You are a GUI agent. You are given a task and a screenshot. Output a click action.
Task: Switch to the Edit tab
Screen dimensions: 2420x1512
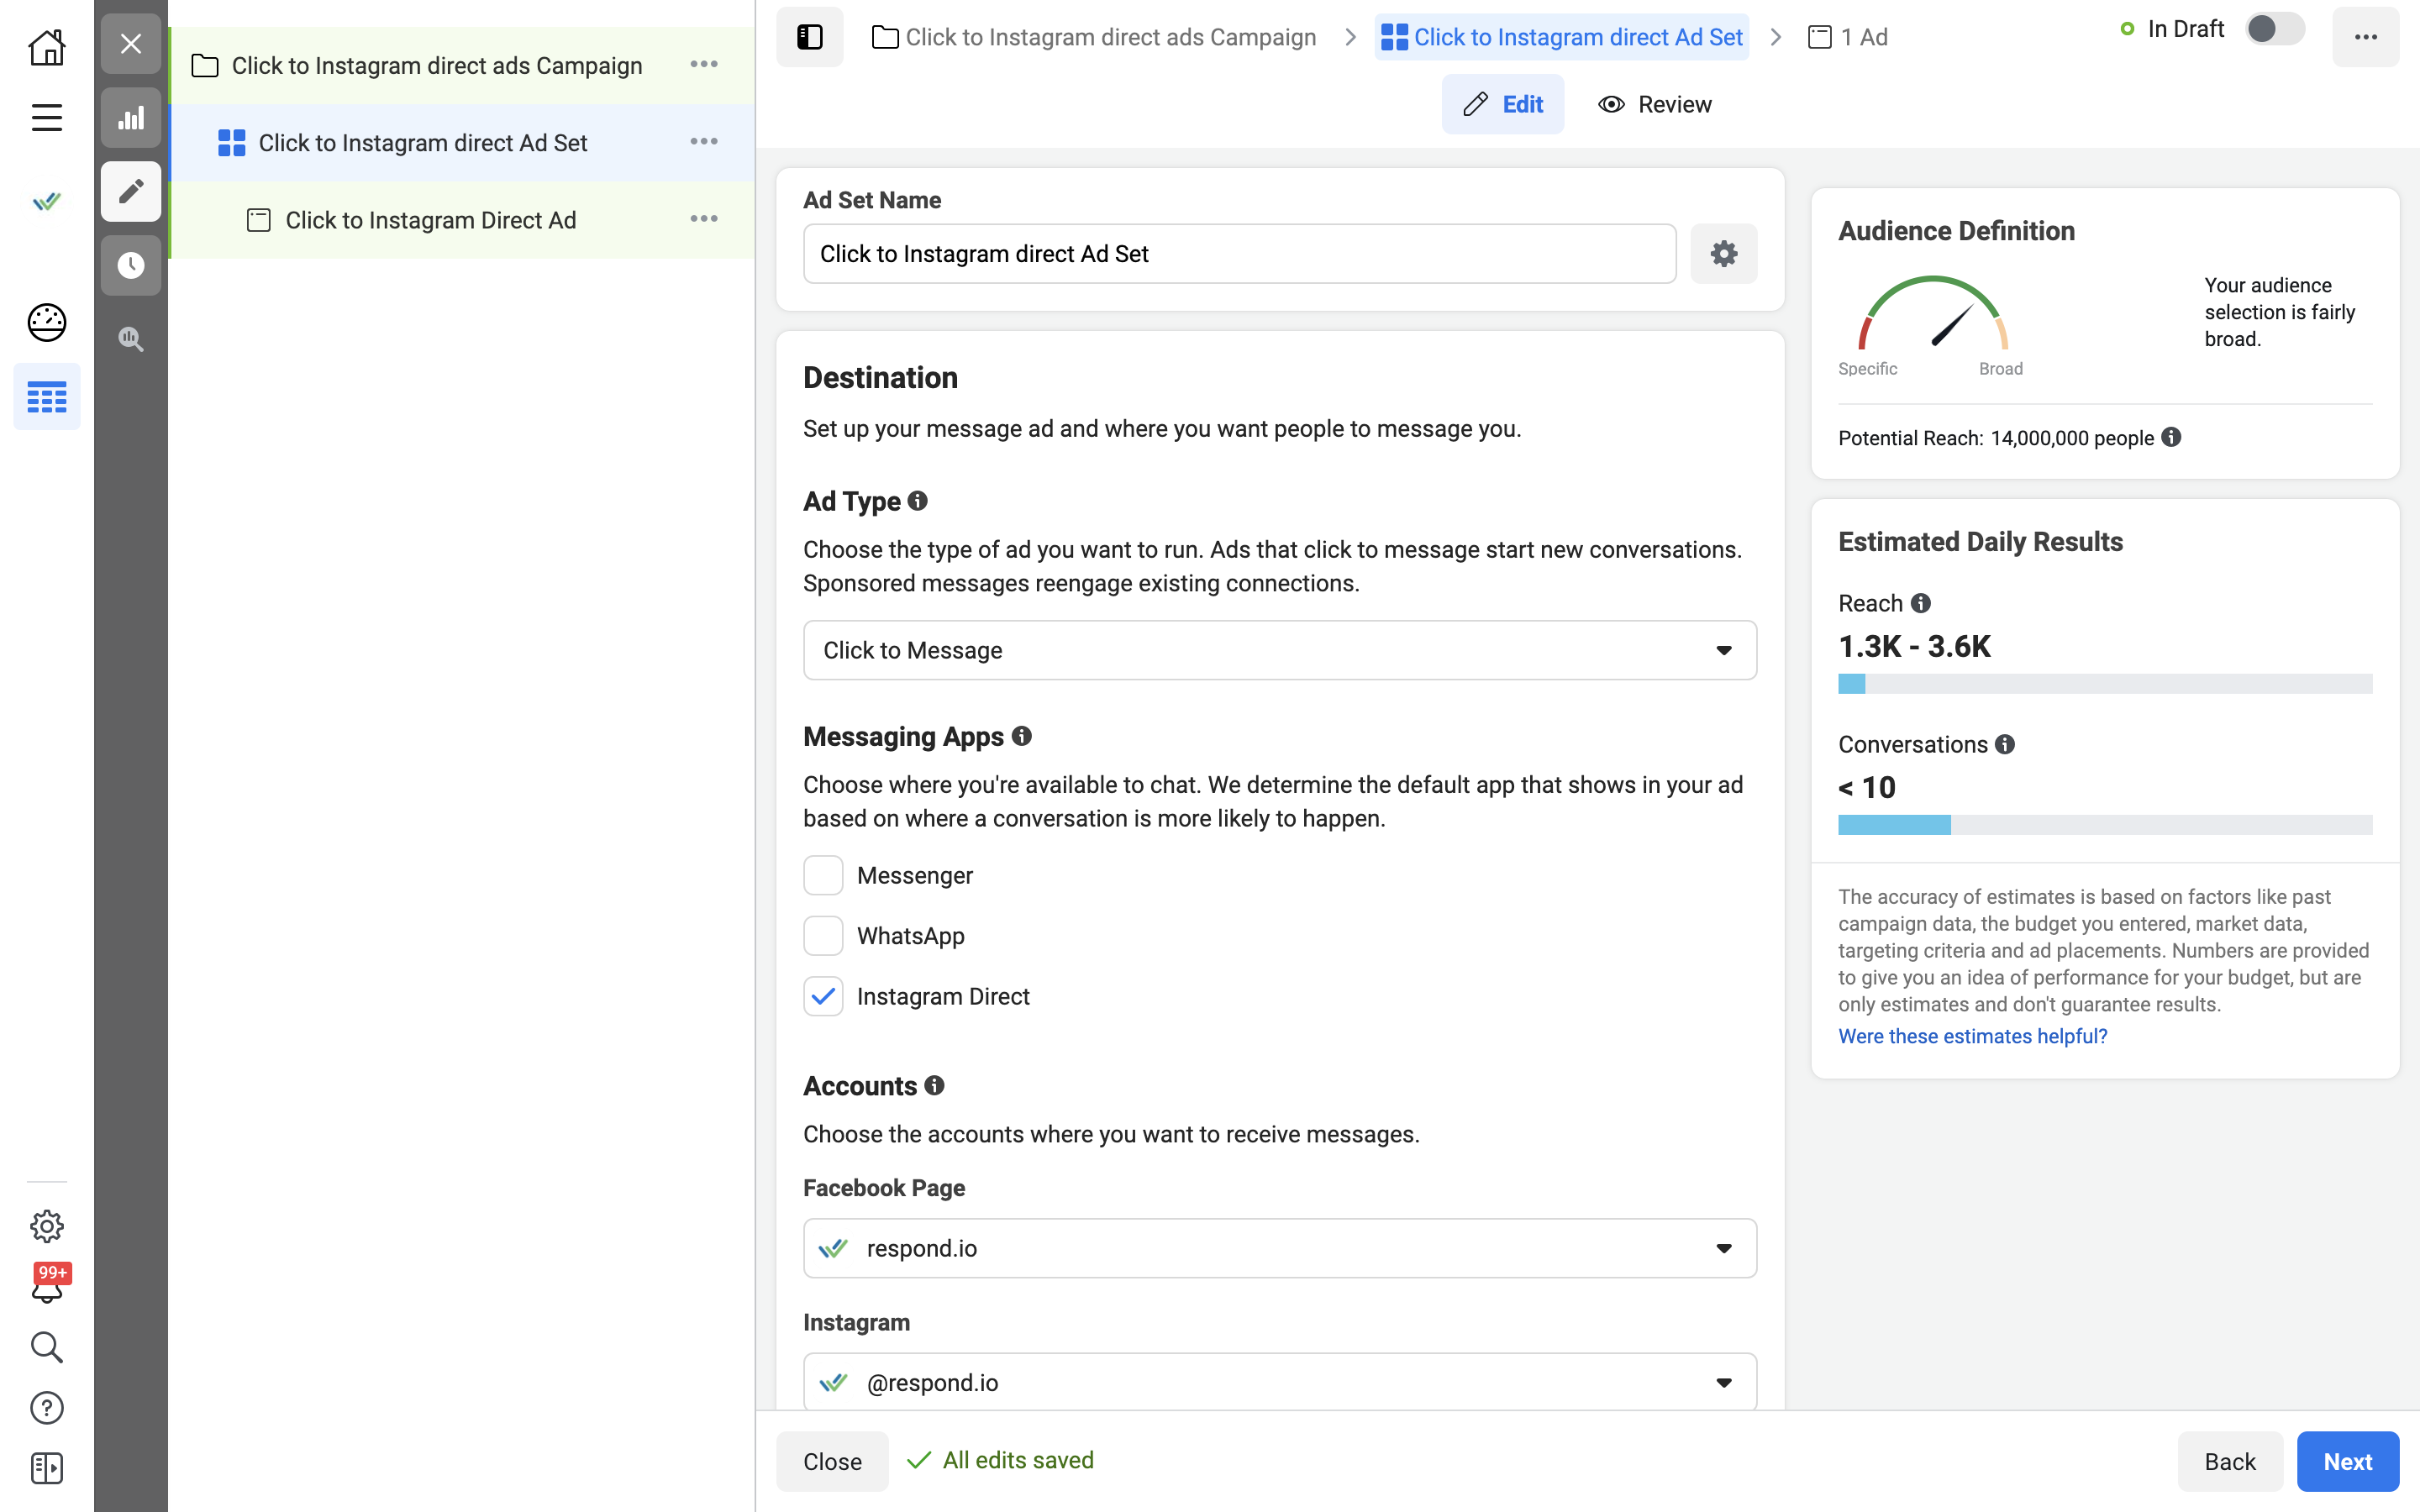pos(1502,102)
